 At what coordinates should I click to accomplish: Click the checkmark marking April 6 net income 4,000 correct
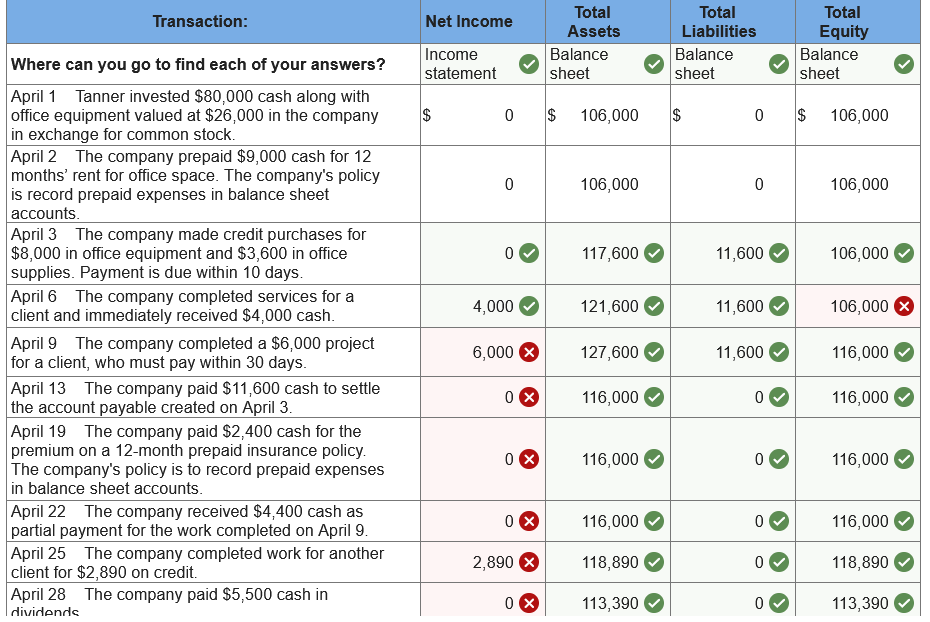pyautogui.click(x=530, y=306)
